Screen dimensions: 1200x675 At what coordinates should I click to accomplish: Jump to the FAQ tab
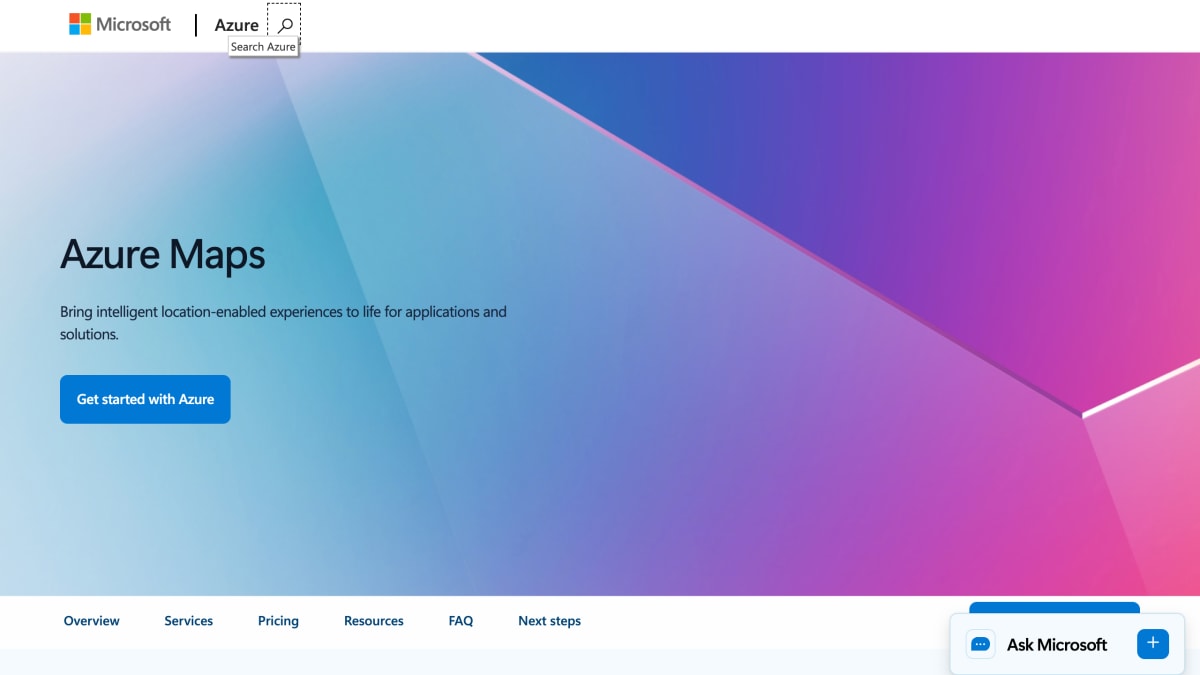461,621
